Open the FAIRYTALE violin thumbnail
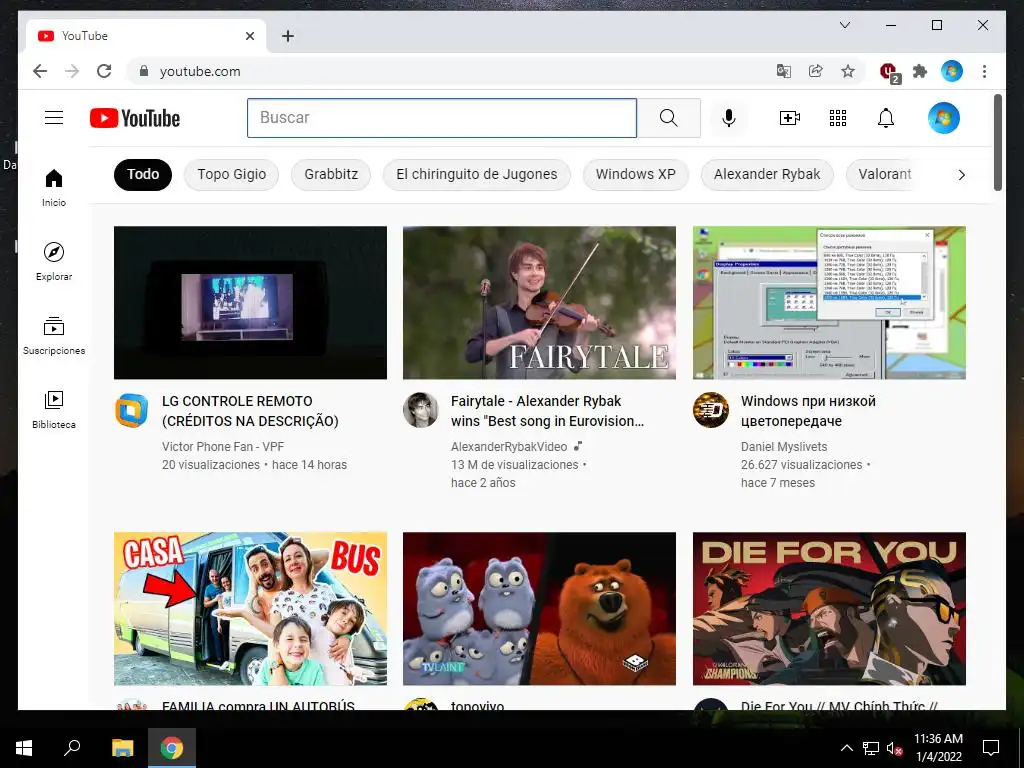Viewport: 1024px width, 768px height. point(539,302)
